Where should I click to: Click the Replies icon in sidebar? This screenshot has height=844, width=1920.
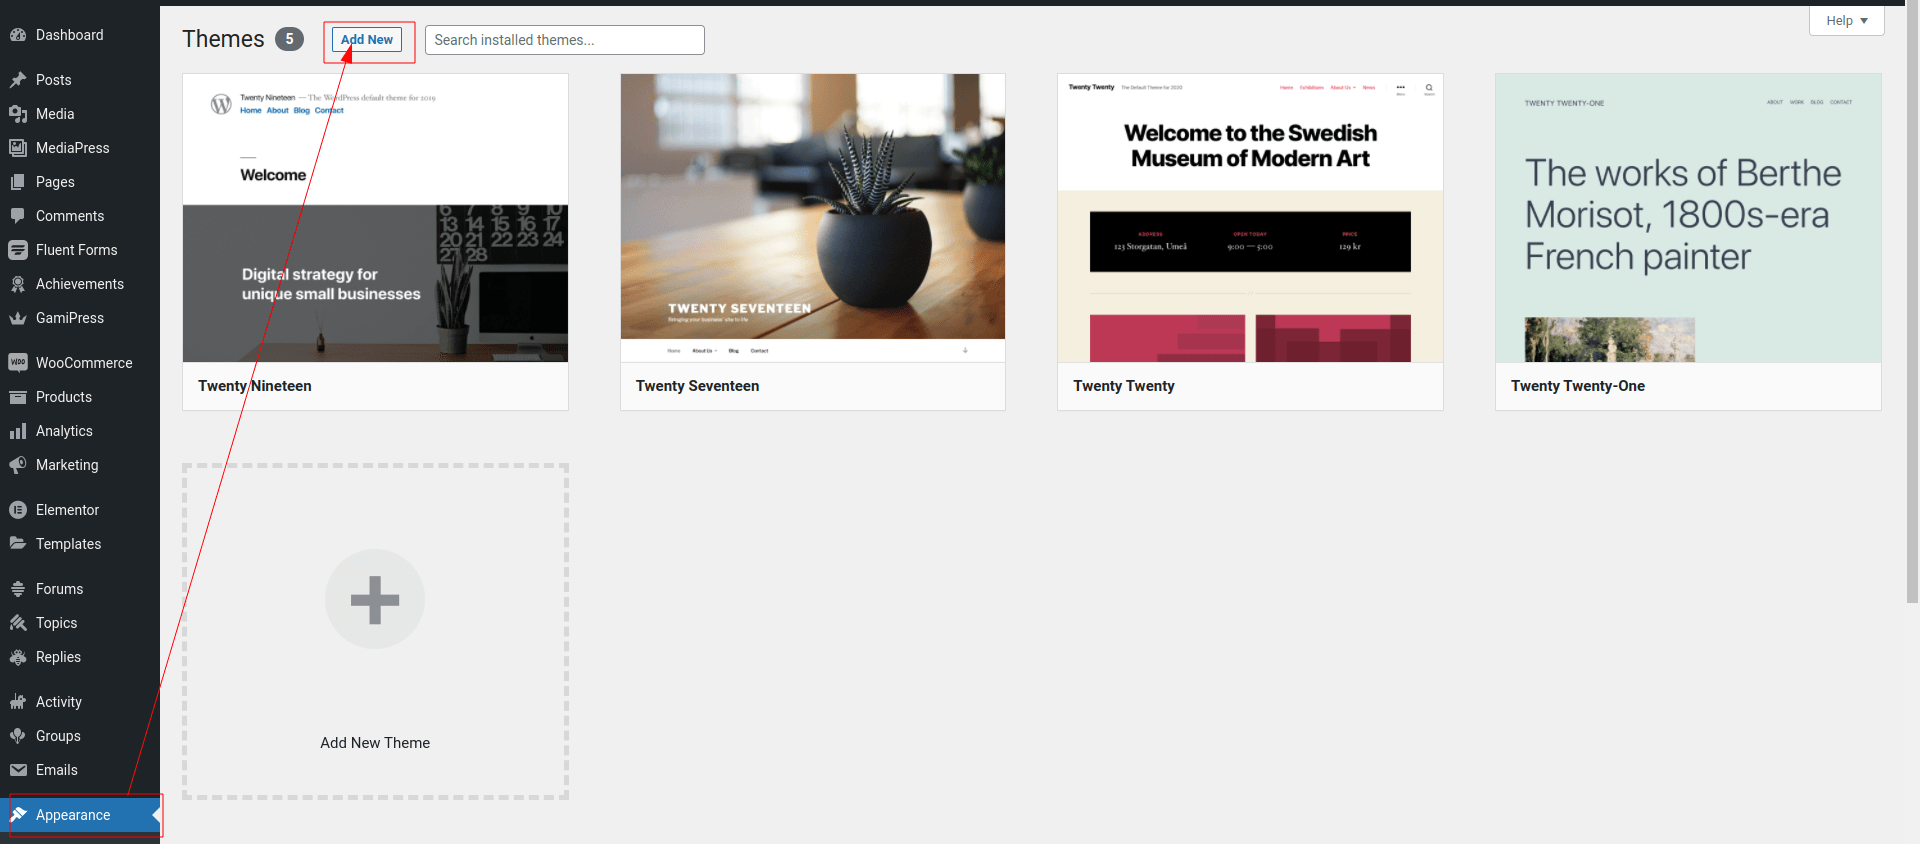point(18,657)
